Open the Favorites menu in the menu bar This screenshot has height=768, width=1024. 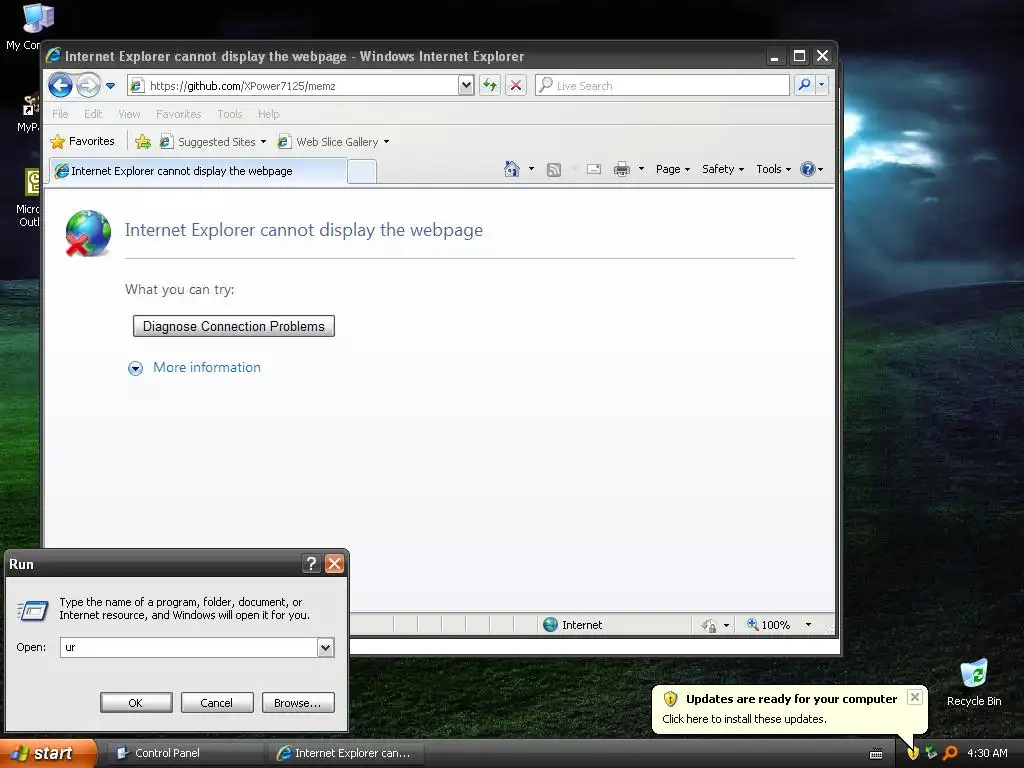[178, 114]
